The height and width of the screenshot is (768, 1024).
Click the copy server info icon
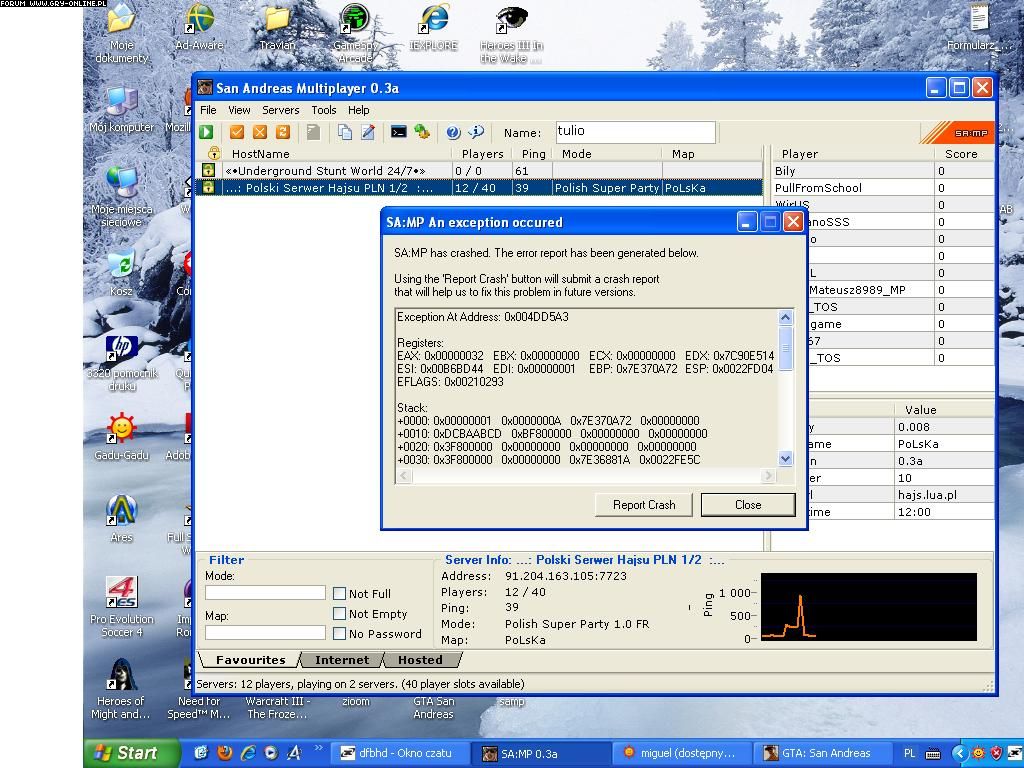click(x=345, y=132)
